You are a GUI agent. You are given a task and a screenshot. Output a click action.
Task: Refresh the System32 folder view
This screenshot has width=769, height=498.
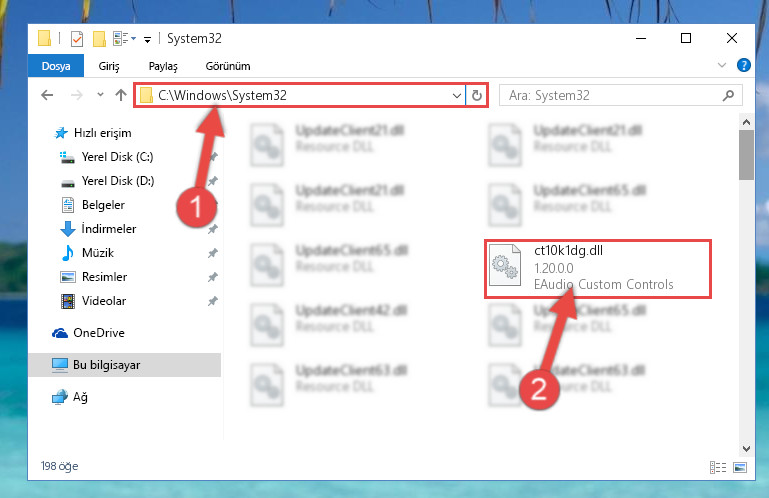[x=477, y=95]
